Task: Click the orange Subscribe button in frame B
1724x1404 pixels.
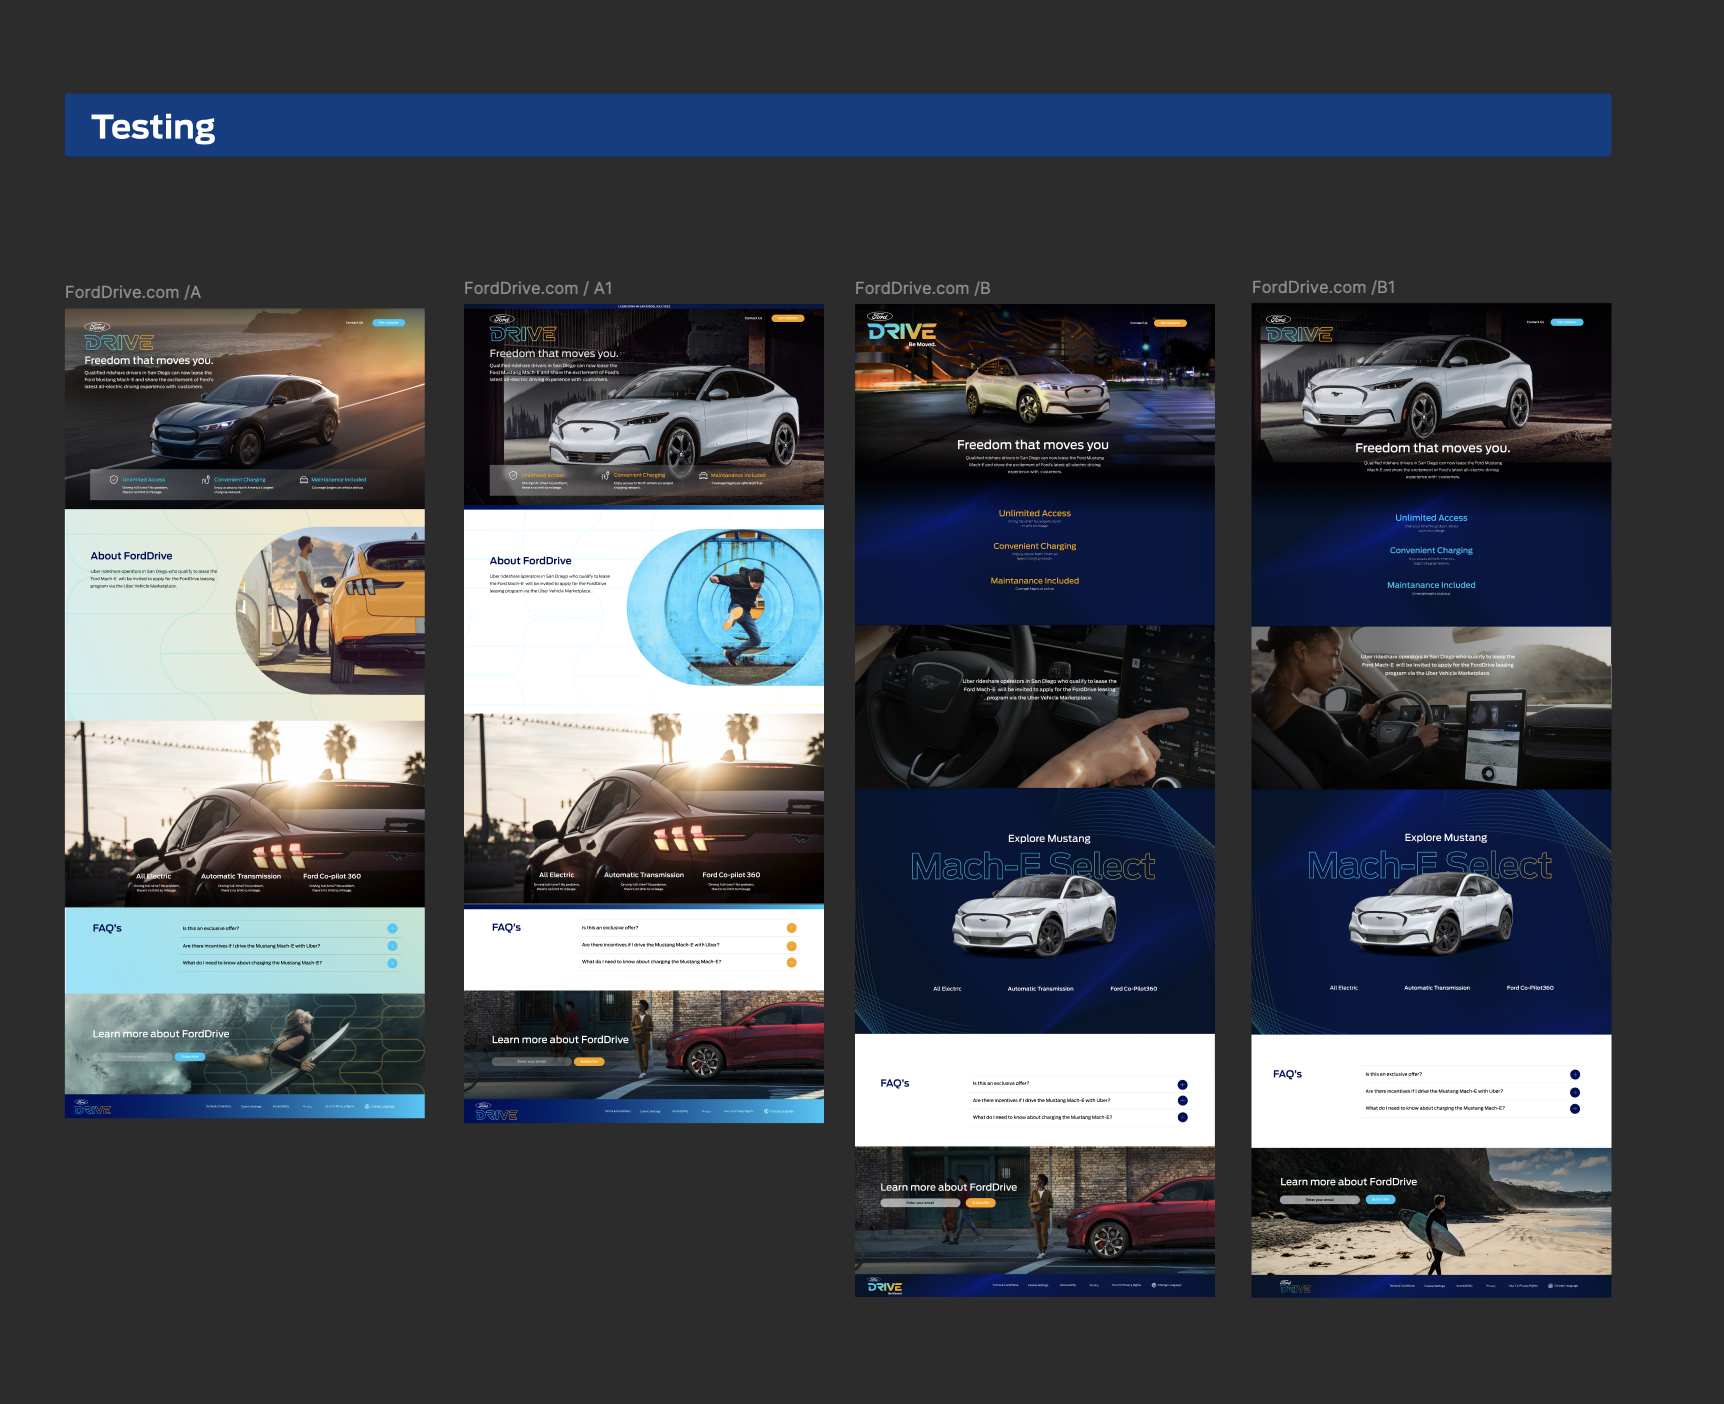Action: tap(981, 1203)
